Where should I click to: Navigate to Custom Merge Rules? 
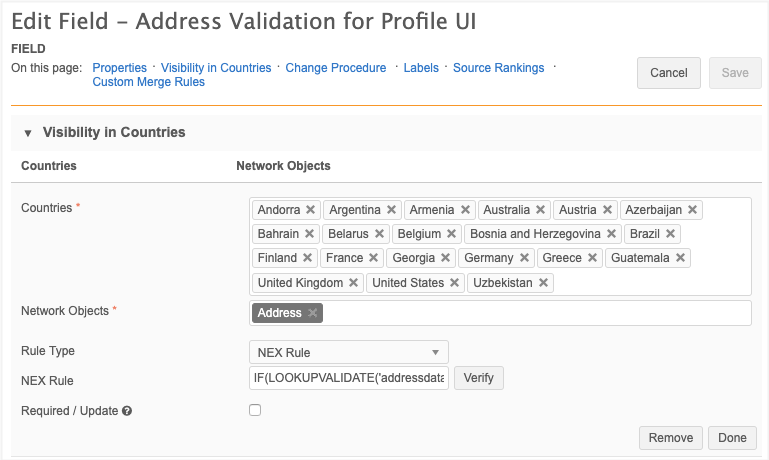pos(148,82)
